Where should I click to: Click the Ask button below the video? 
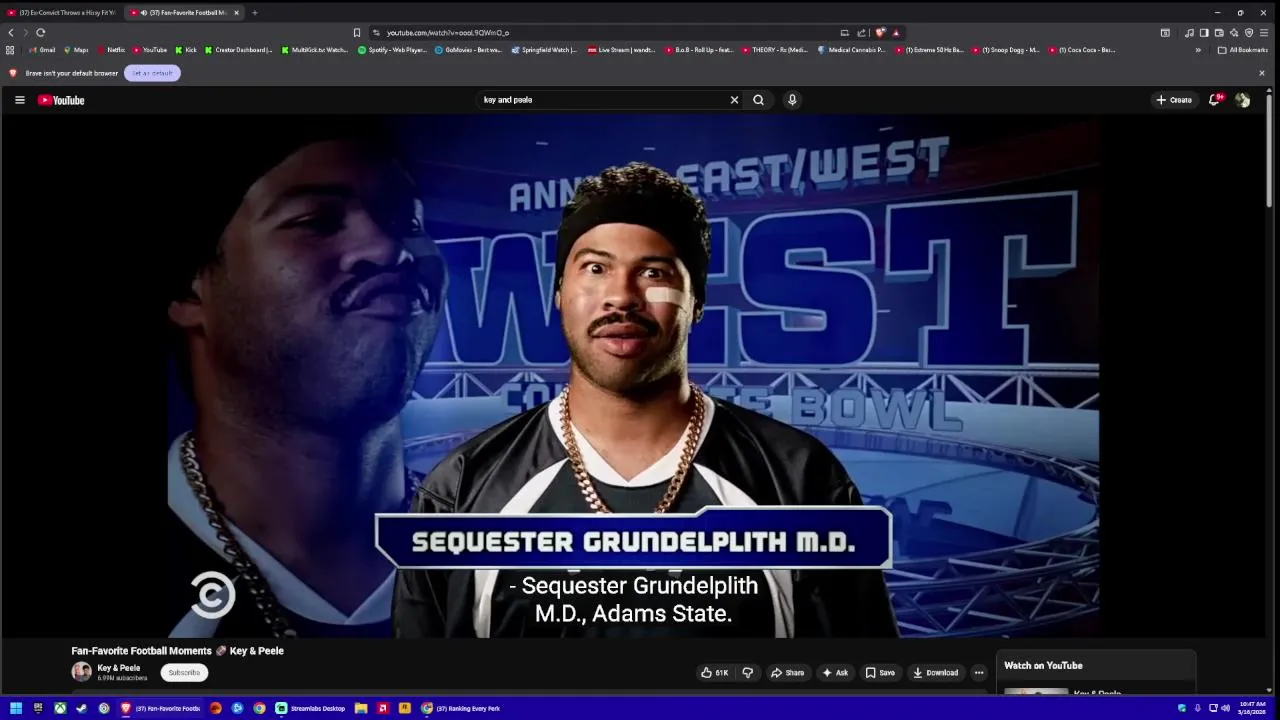(x=835, y=673)
